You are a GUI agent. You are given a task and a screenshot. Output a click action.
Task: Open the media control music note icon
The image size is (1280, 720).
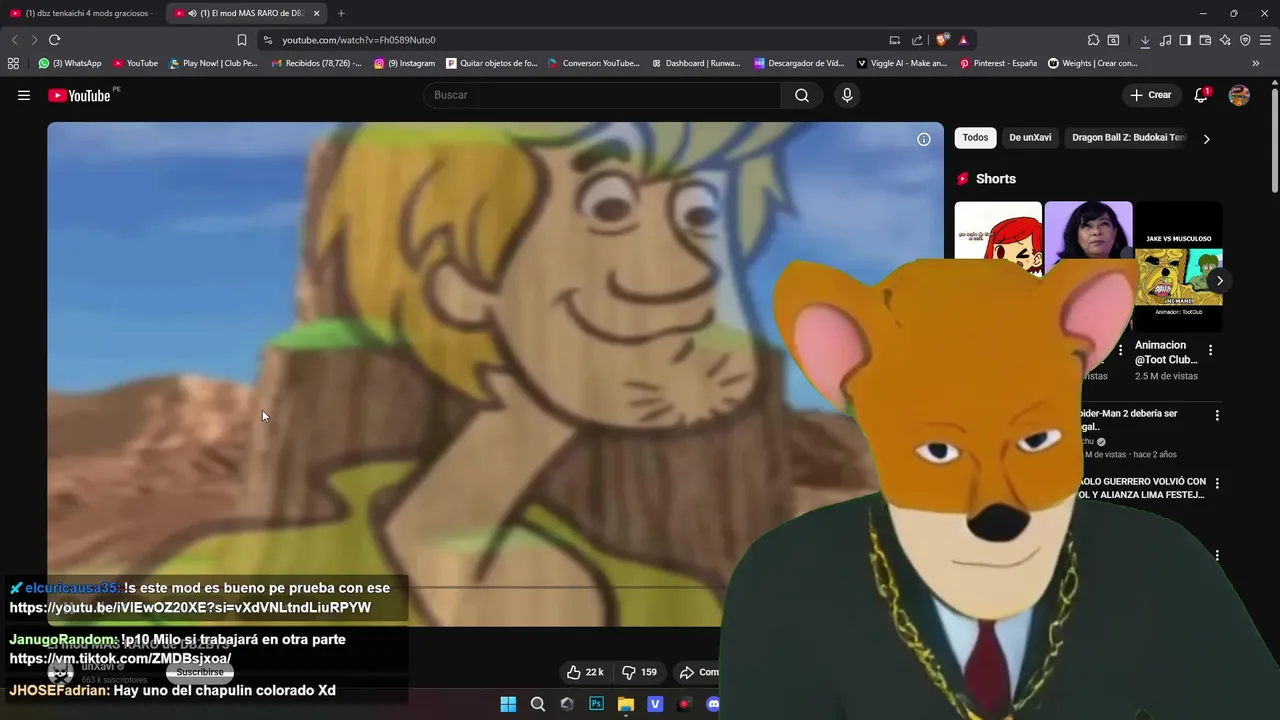pyautogui.click(x=1165, y=40)
